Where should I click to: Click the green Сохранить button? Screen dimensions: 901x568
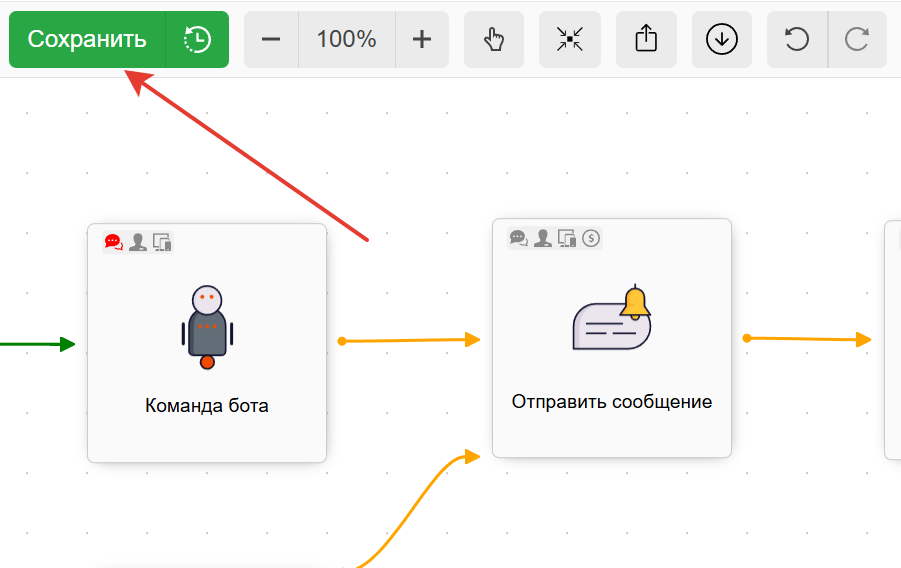pos(87,40)
